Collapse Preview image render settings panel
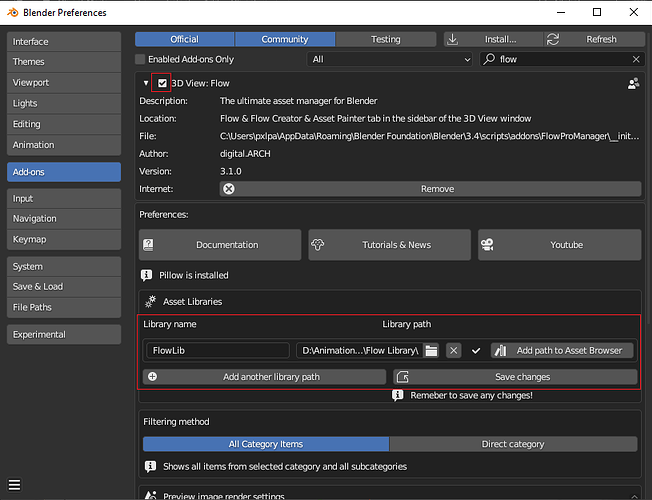The image size is (652, 500). (634, 496)
